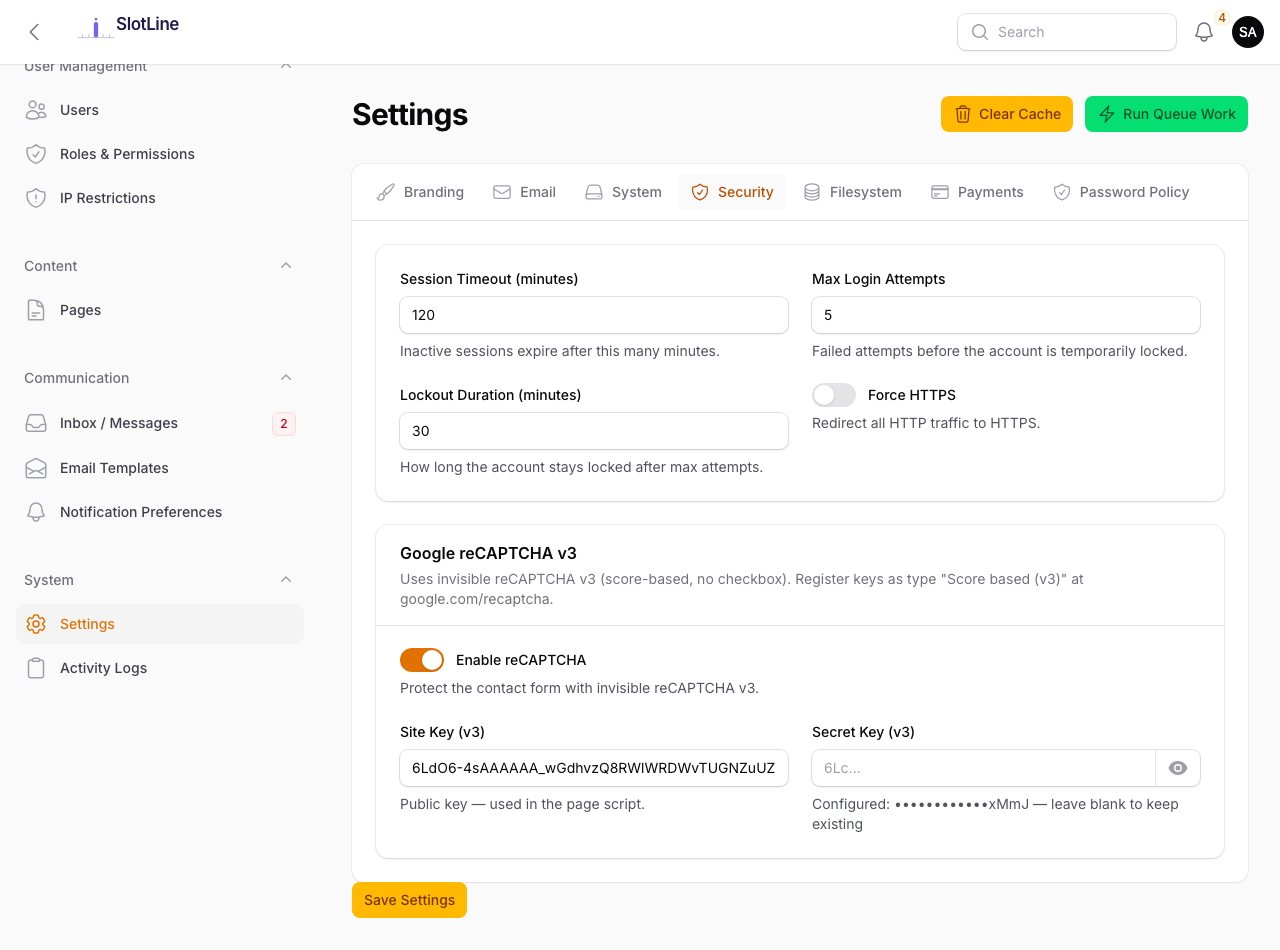Reveal the Secret Key with eye icon
1280x950 pixels.
pyautogui.click(x=1178, y=768)
